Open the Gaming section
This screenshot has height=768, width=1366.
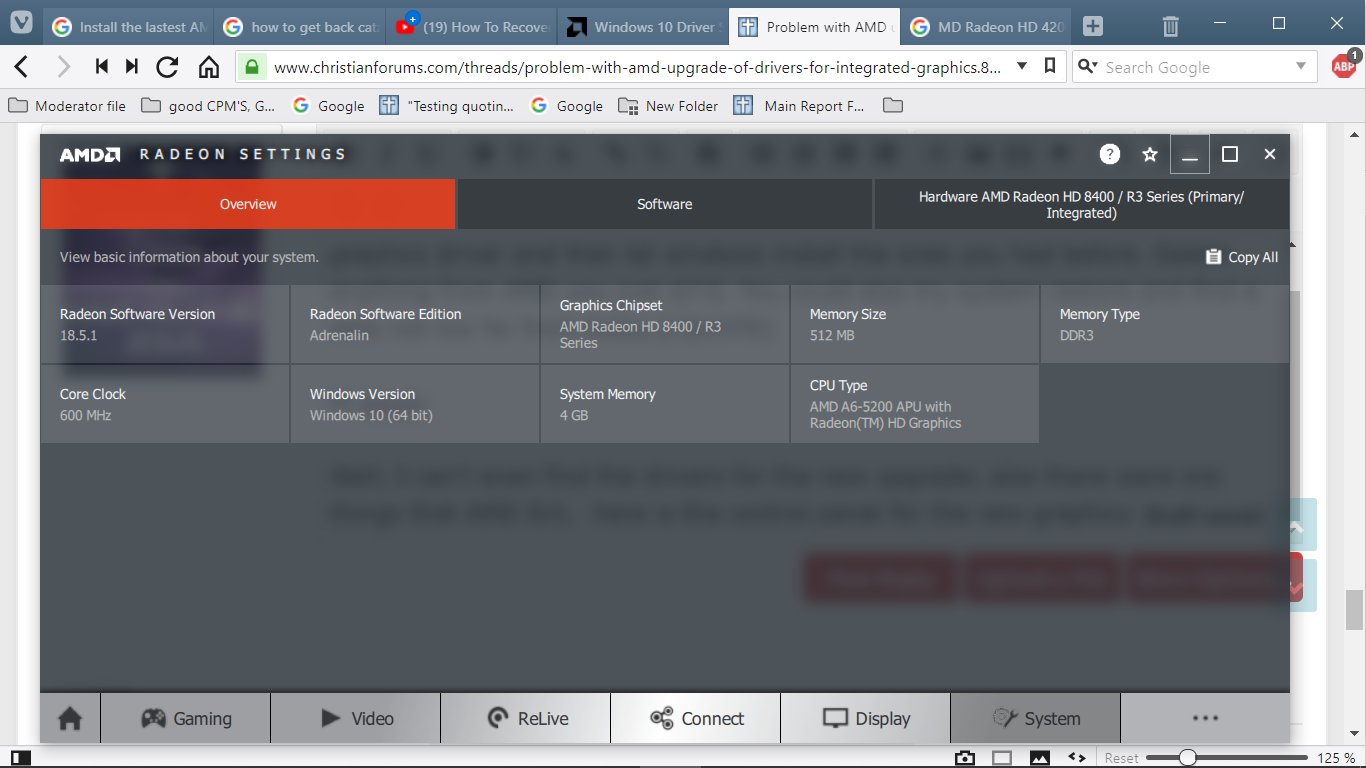(x=186, y=718)
